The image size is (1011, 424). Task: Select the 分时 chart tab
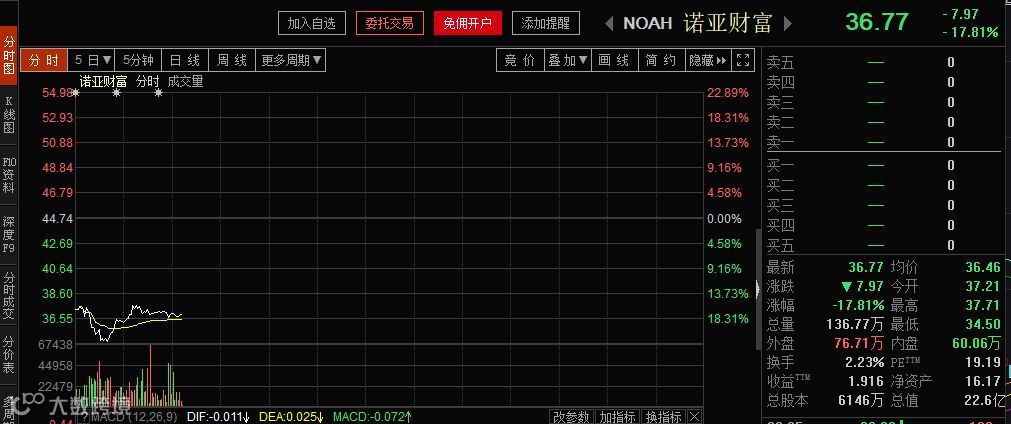[44, 61]
